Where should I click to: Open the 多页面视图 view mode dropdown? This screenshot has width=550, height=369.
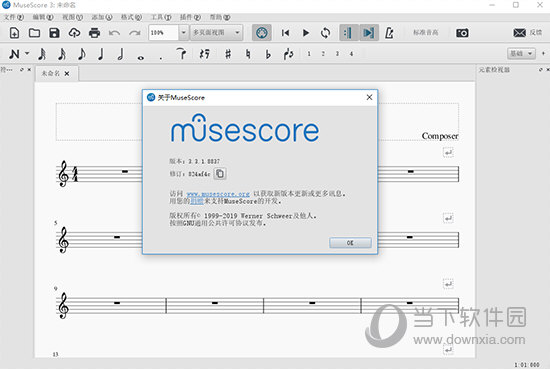click(216, 33)
